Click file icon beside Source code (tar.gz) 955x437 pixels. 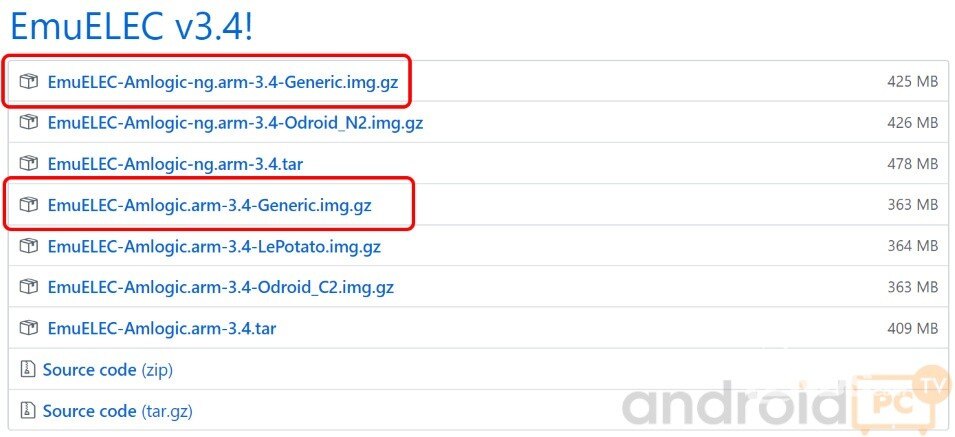tap(27, 410)
